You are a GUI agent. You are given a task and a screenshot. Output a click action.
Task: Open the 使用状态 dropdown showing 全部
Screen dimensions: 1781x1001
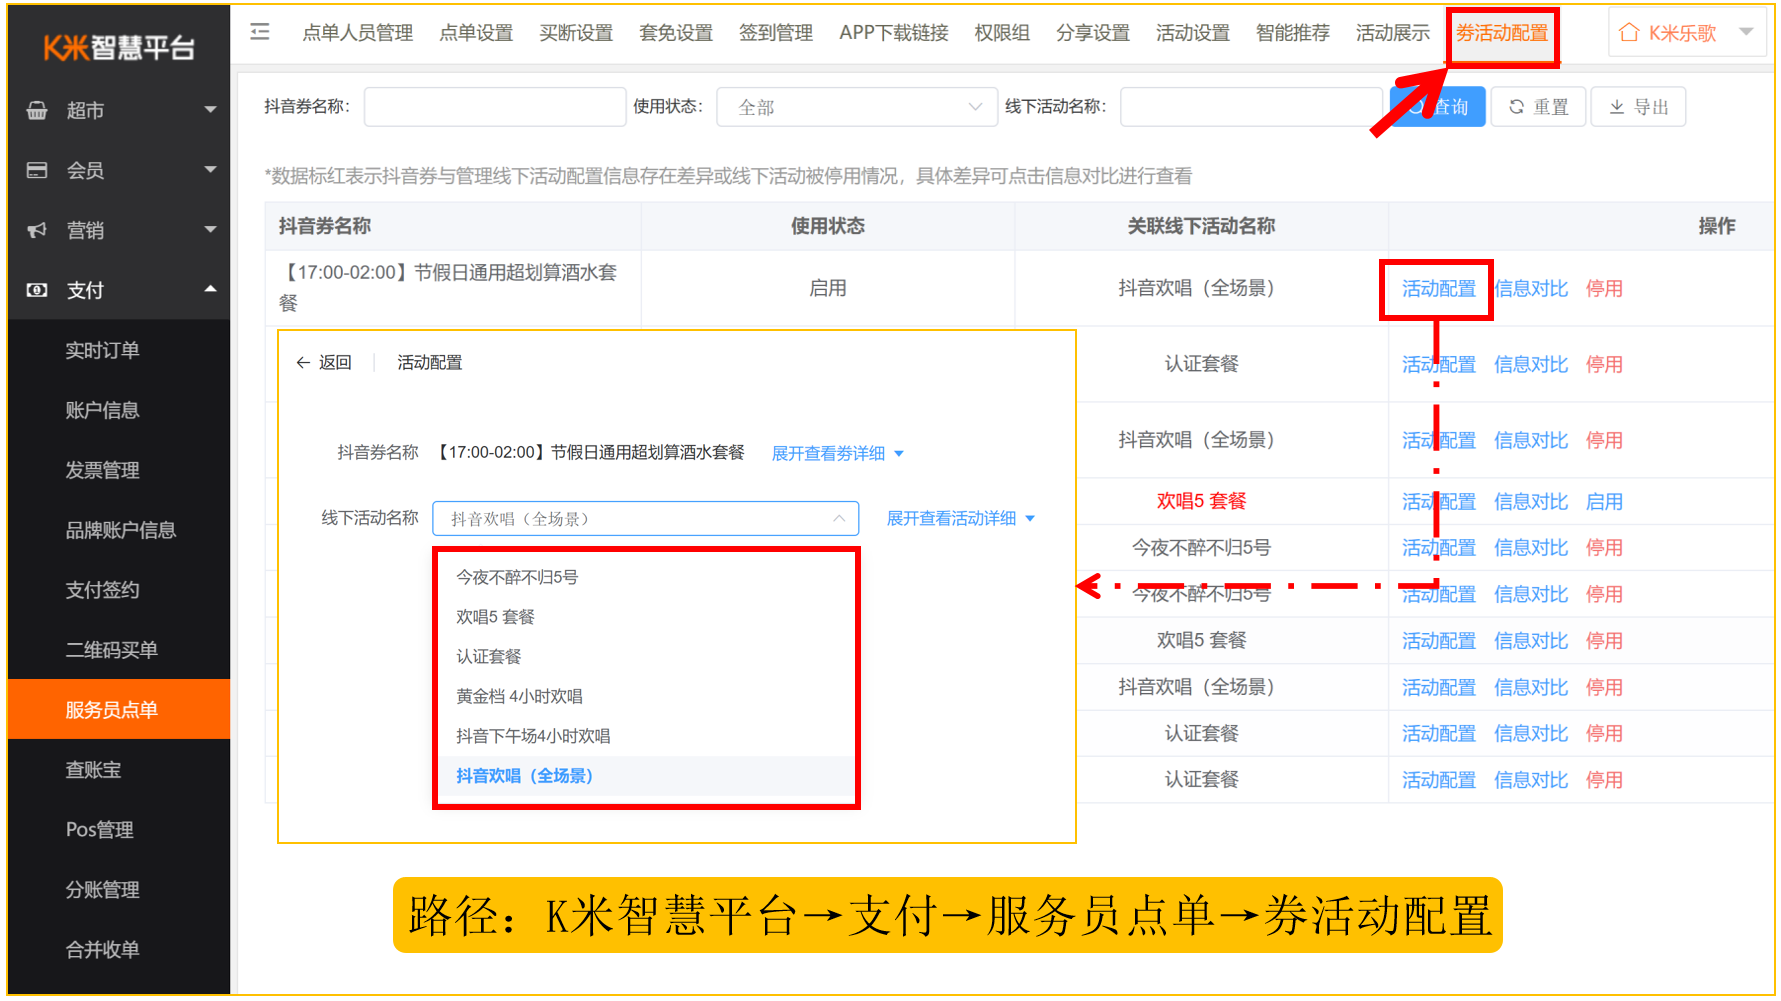tap(857, 107)
